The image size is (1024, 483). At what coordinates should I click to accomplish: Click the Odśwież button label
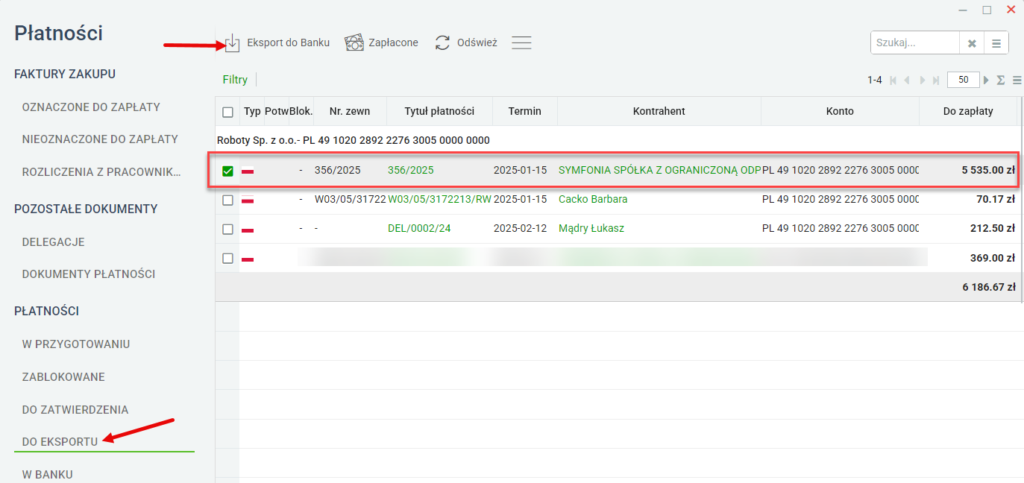(477, 43)
